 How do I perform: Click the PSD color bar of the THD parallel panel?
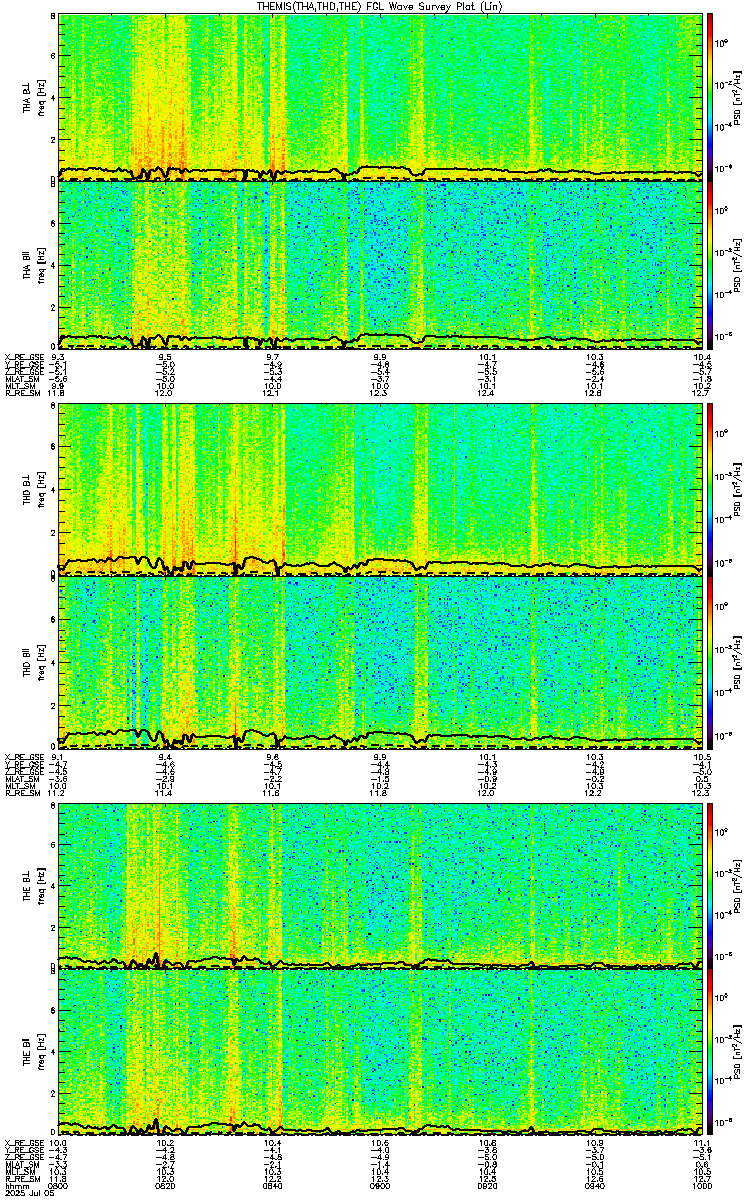711,663
